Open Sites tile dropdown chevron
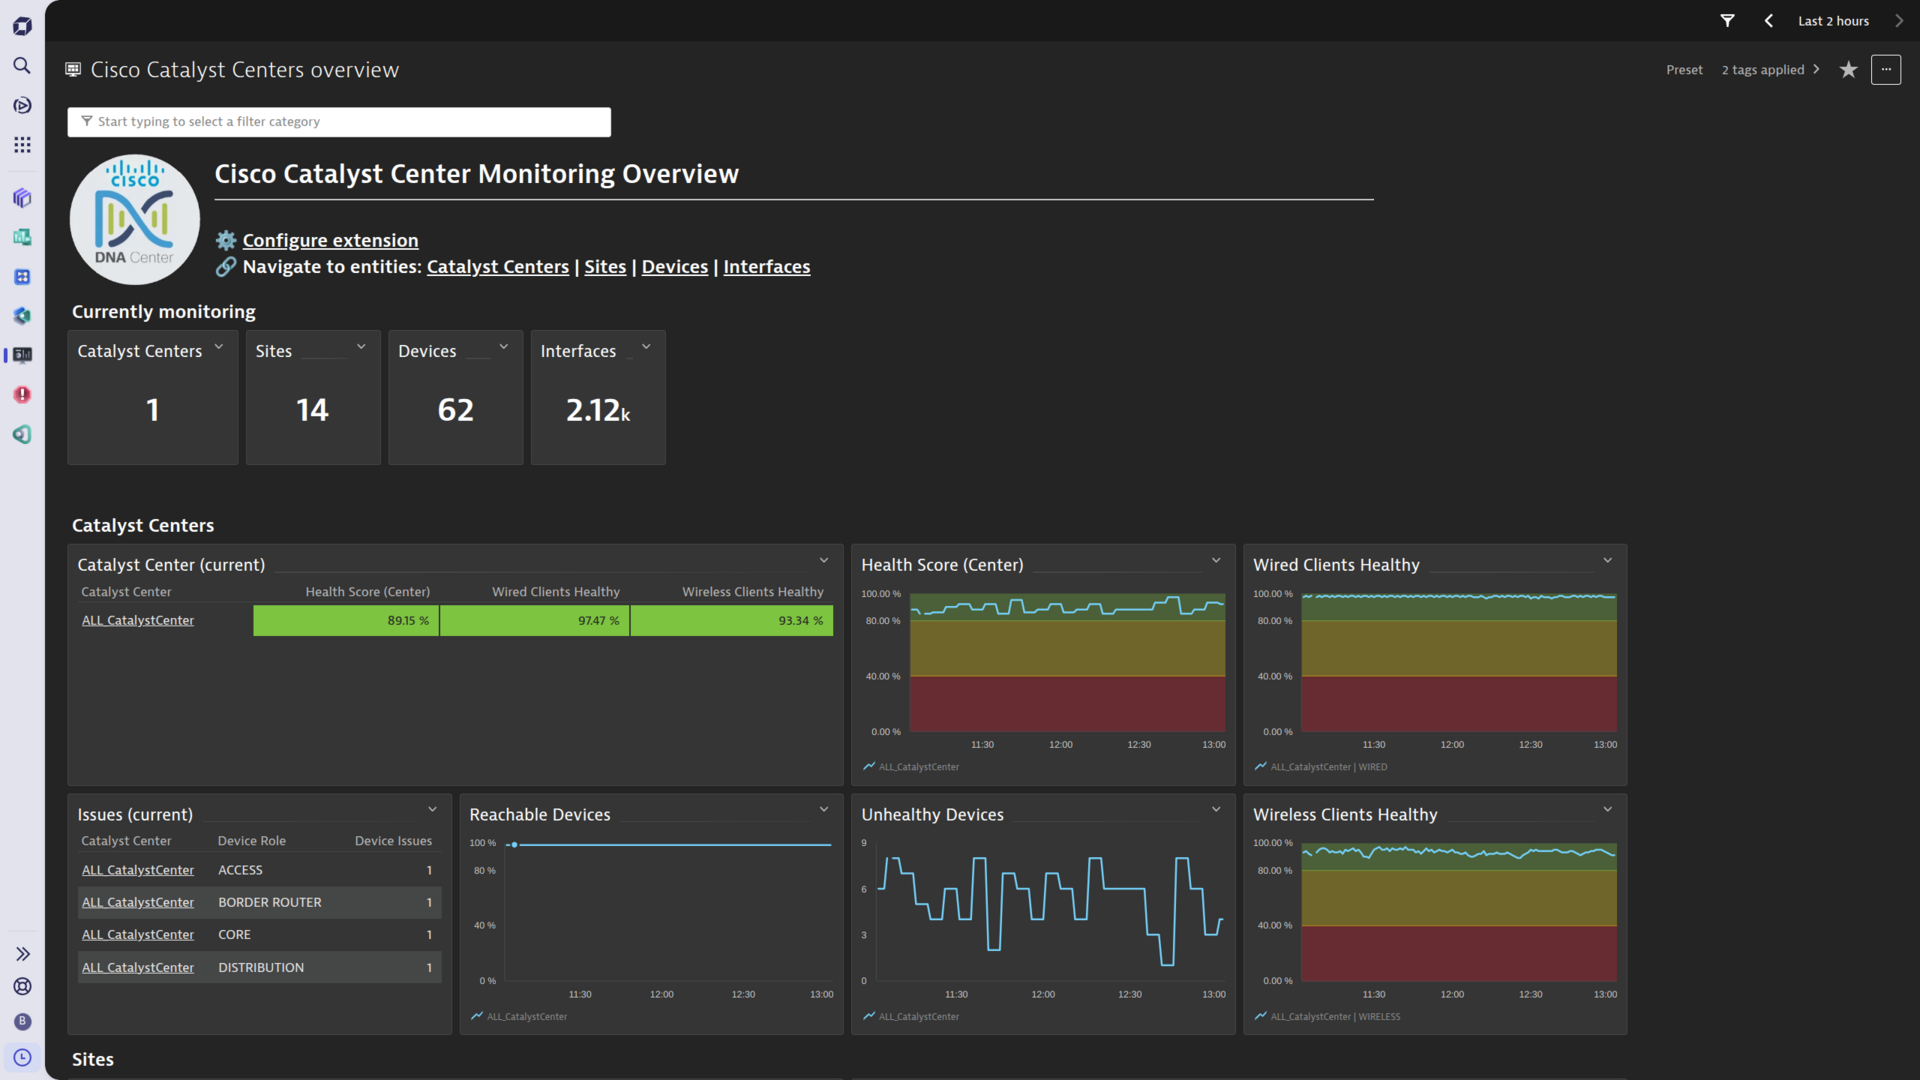Image resolution: width=1920 pixels, height=1080 pixels. [361, 347]
